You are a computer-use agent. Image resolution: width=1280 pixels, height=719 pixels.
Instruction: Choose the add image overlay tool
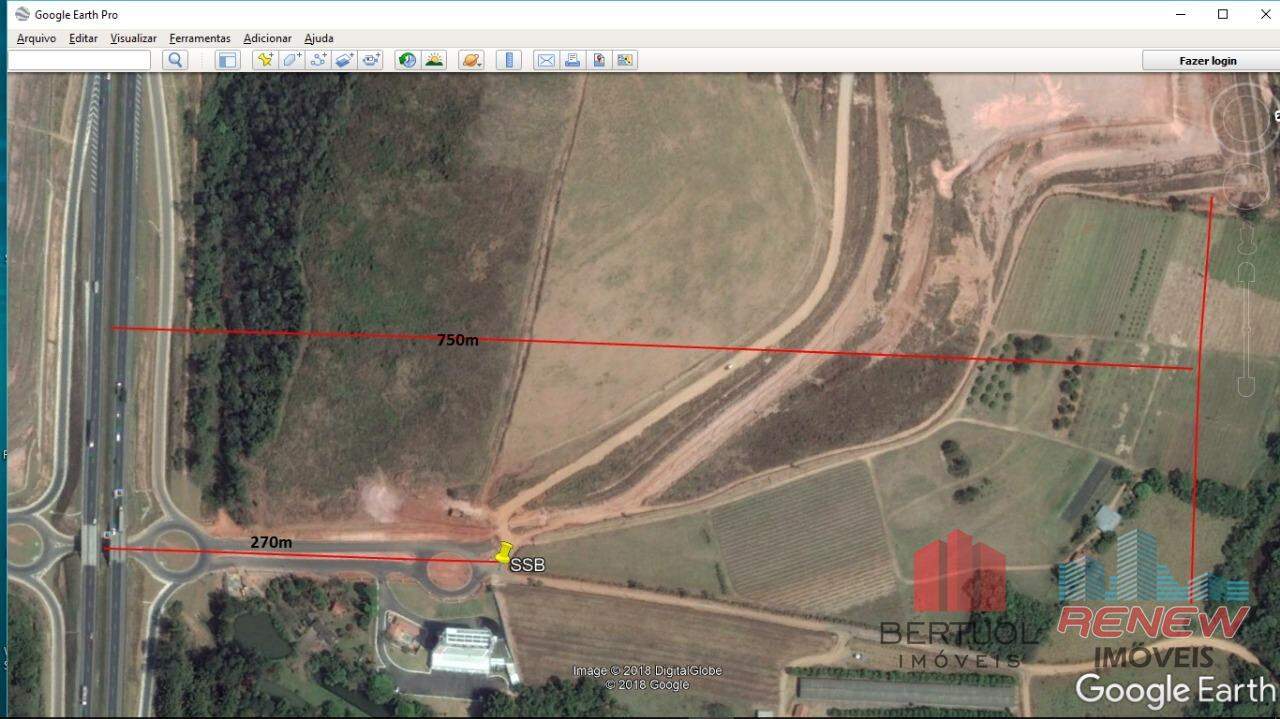[344, 60]
